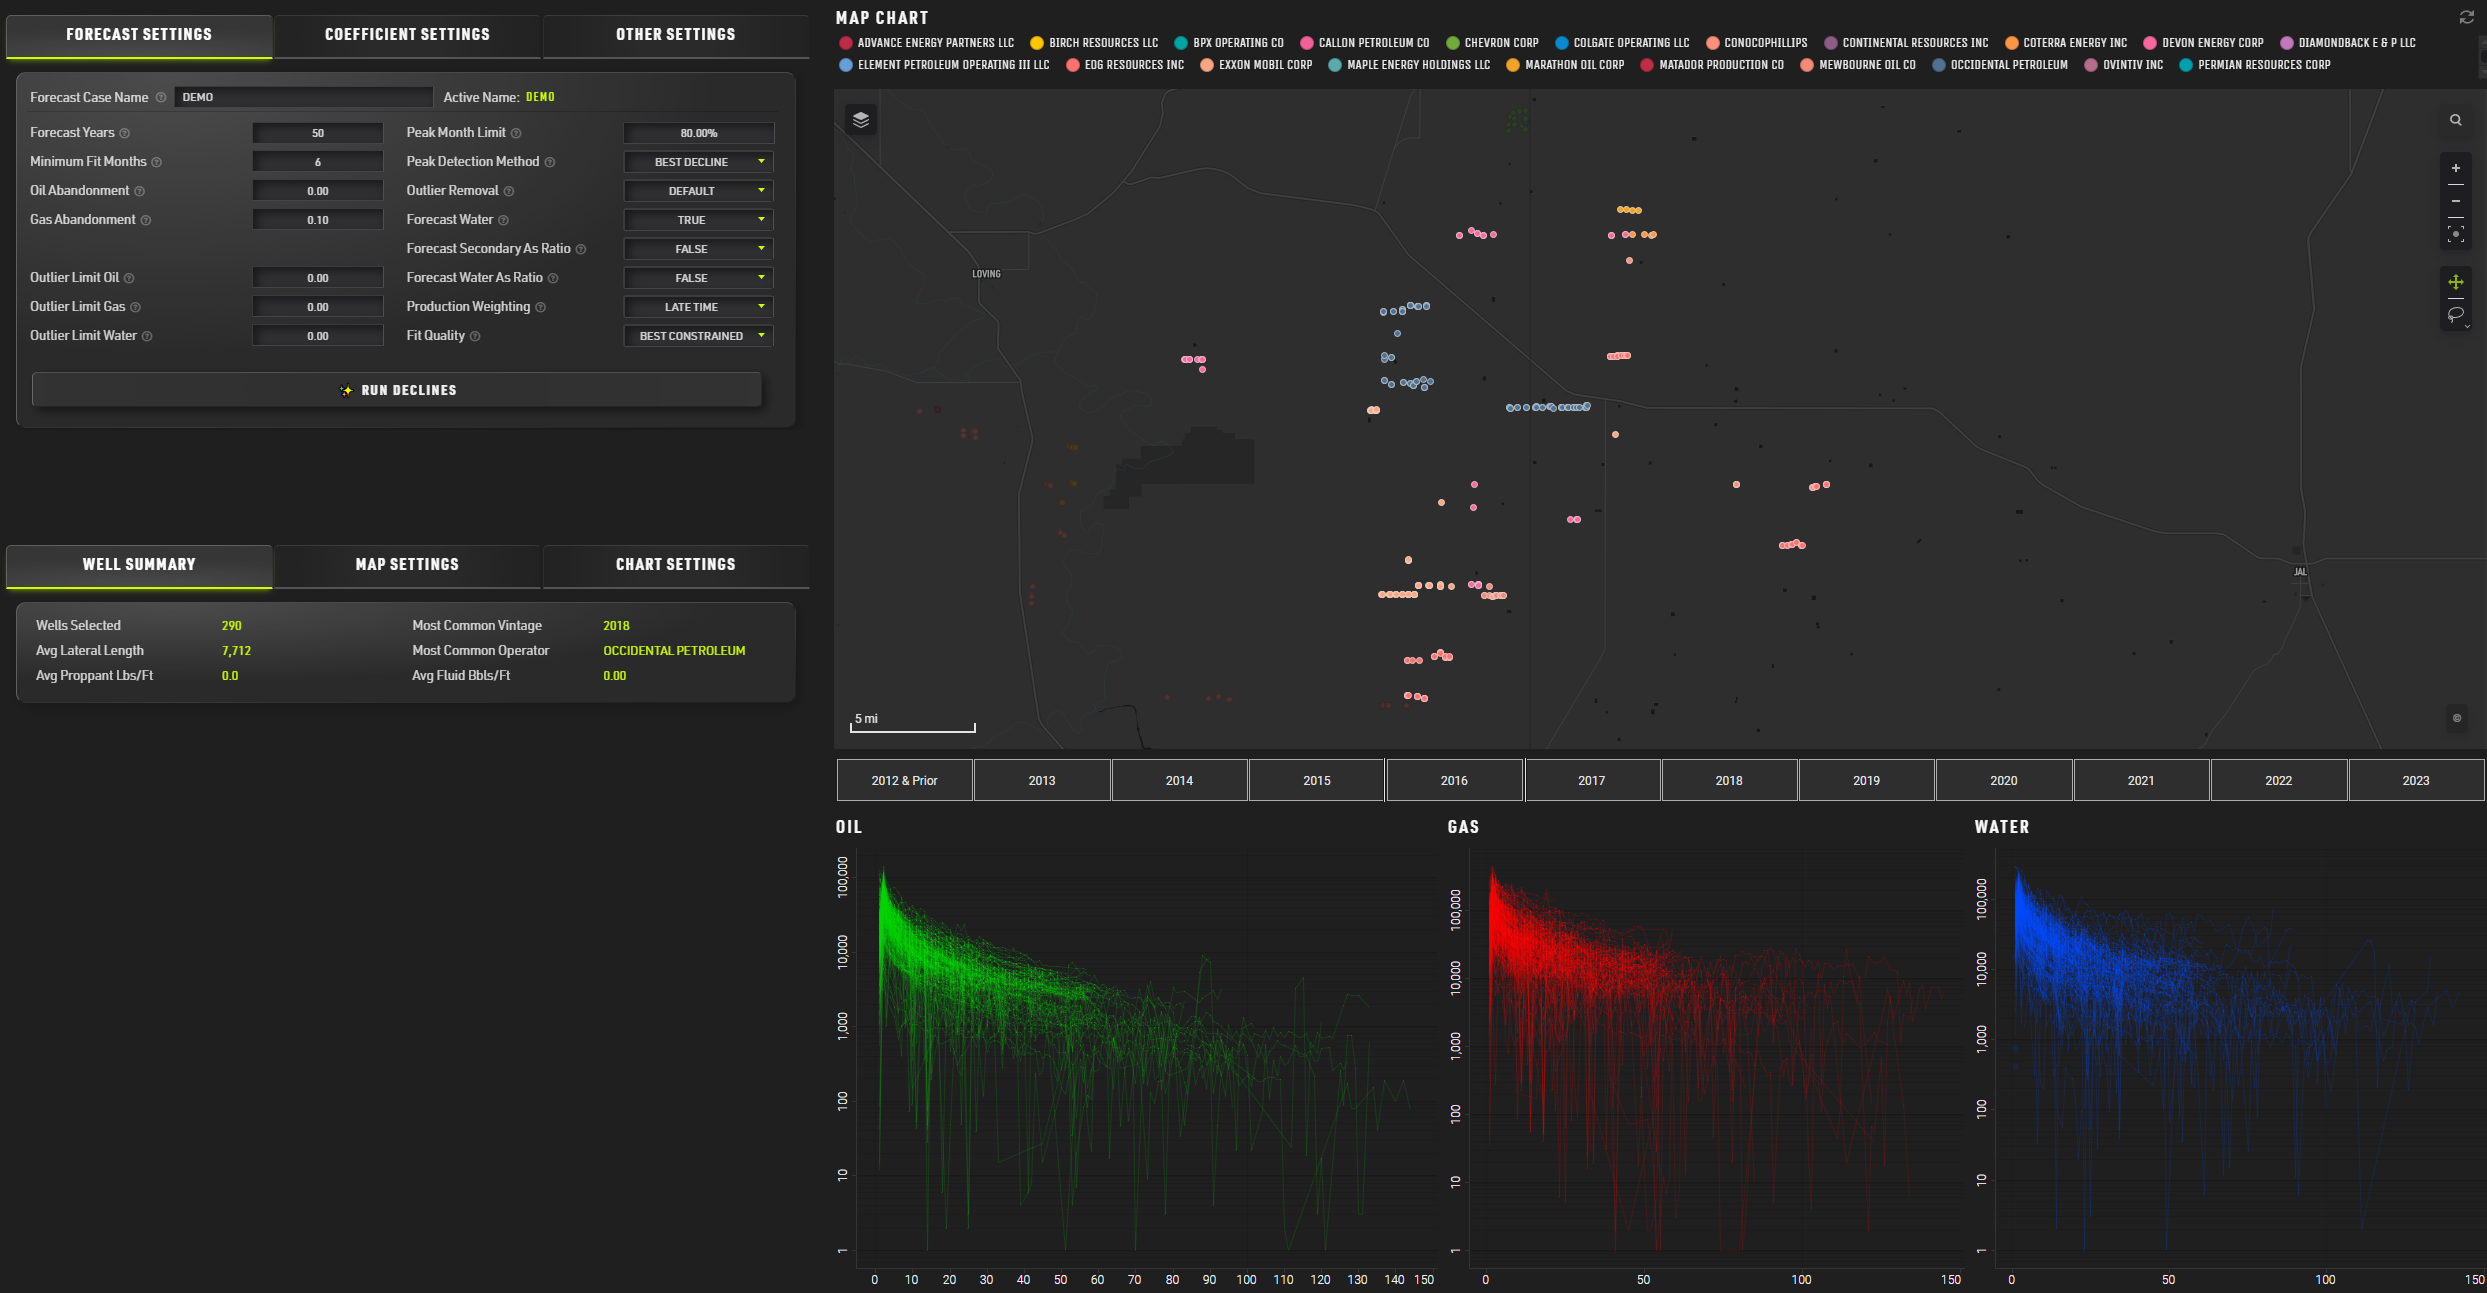Open the map layers panel
2487x1293 pixels.
(861, 120)
